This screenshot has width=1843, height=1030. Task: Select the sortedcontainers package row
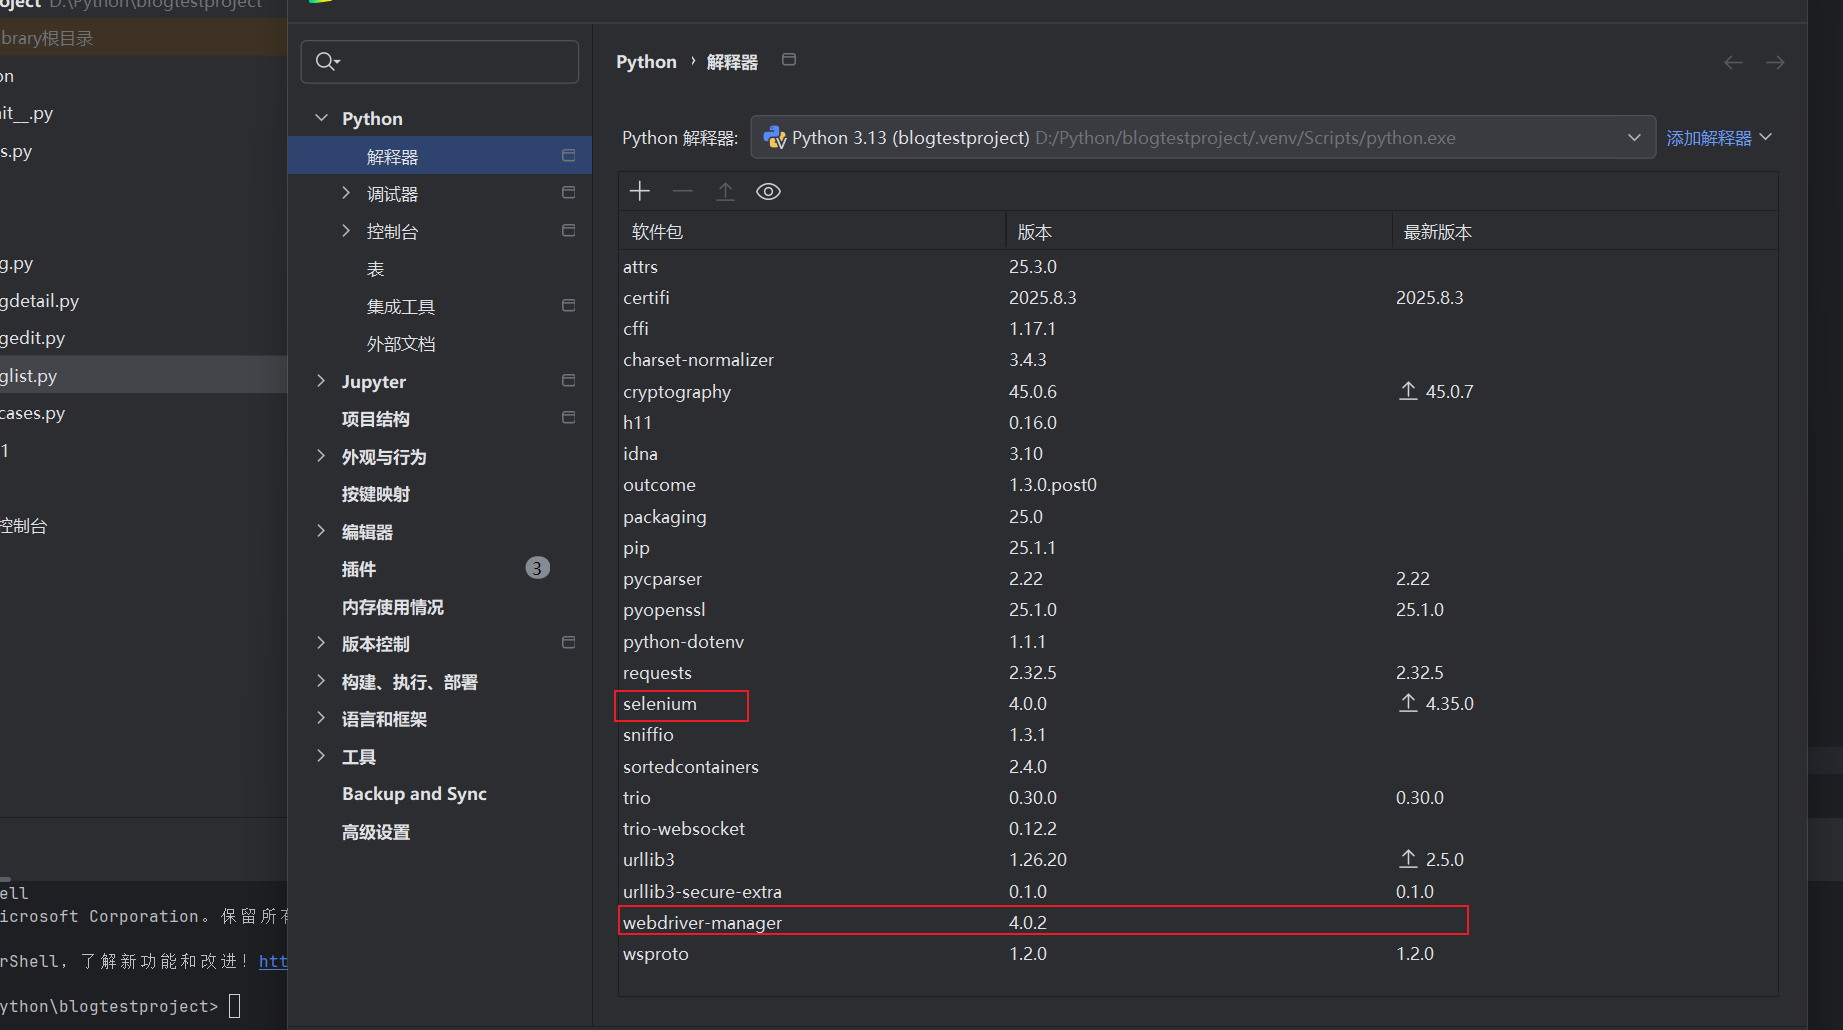[x=1198, y=767]
